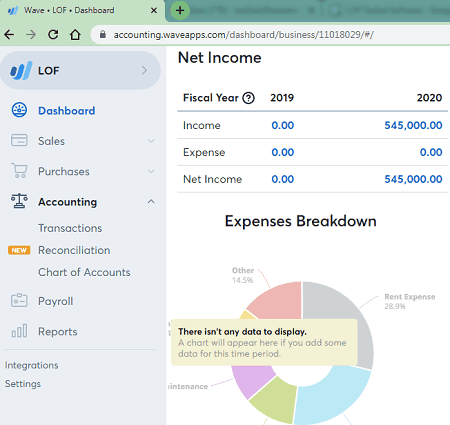Expand the Purchases menu chevron
Screen dimensions: 450x425
[x=151, y=171]
